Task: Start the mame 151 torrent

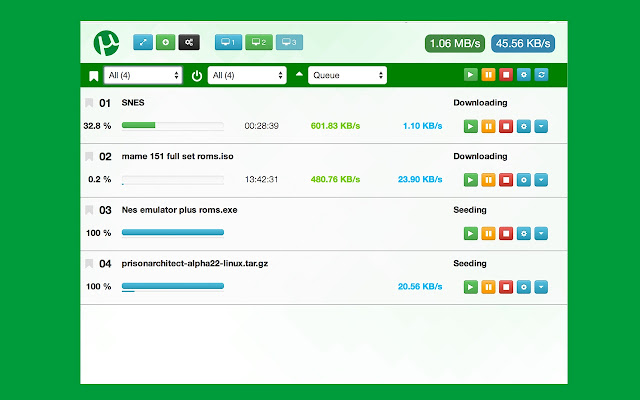Action: (x=471, y=180)
